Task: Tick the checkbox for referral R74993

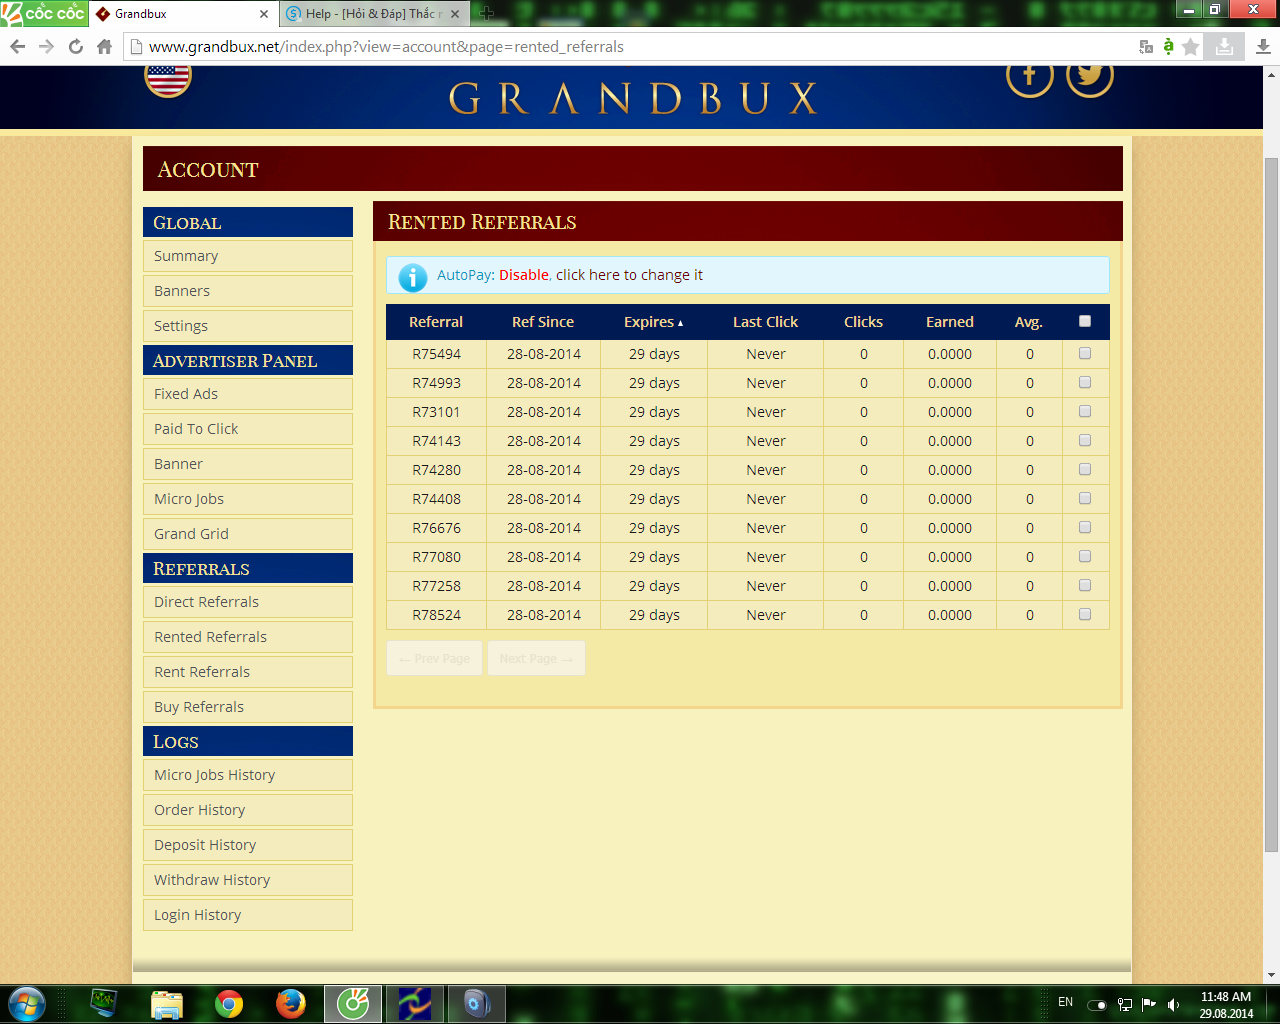Action: pyautogui.click(x=1085, y=382)
